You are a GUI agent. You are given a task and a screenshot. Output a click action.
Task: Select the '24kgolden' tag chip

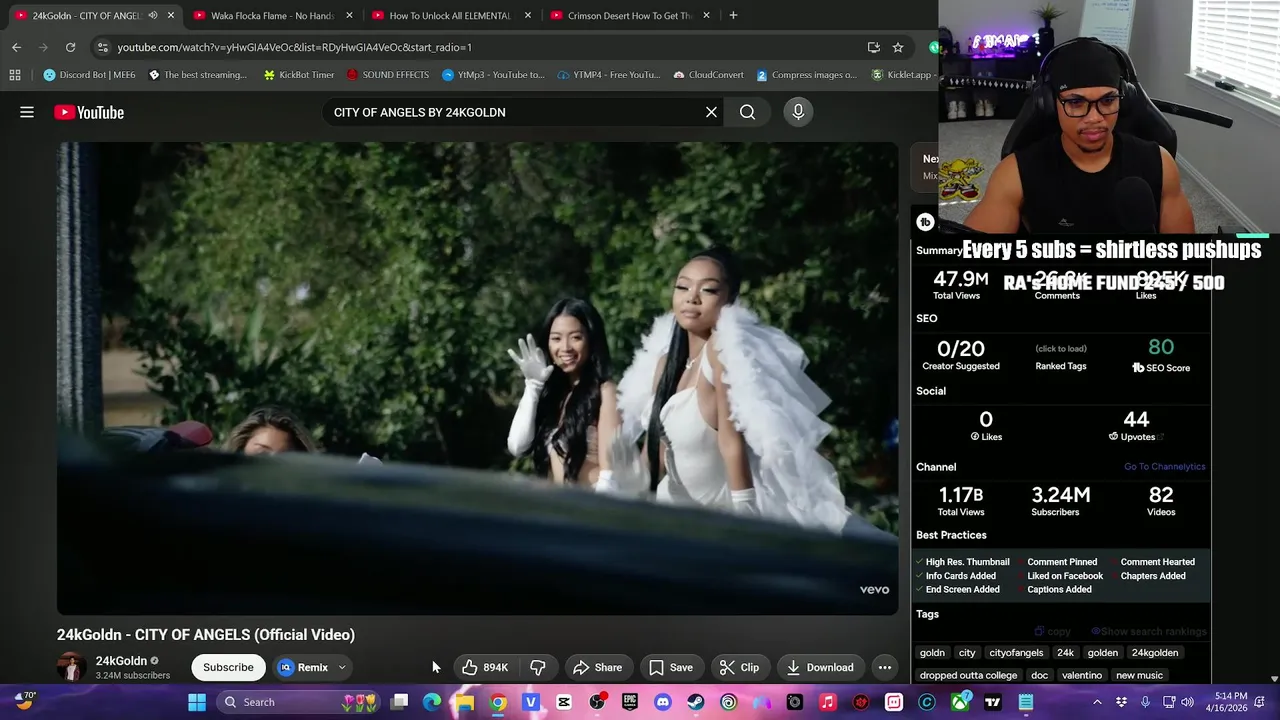click(1155, 653)
